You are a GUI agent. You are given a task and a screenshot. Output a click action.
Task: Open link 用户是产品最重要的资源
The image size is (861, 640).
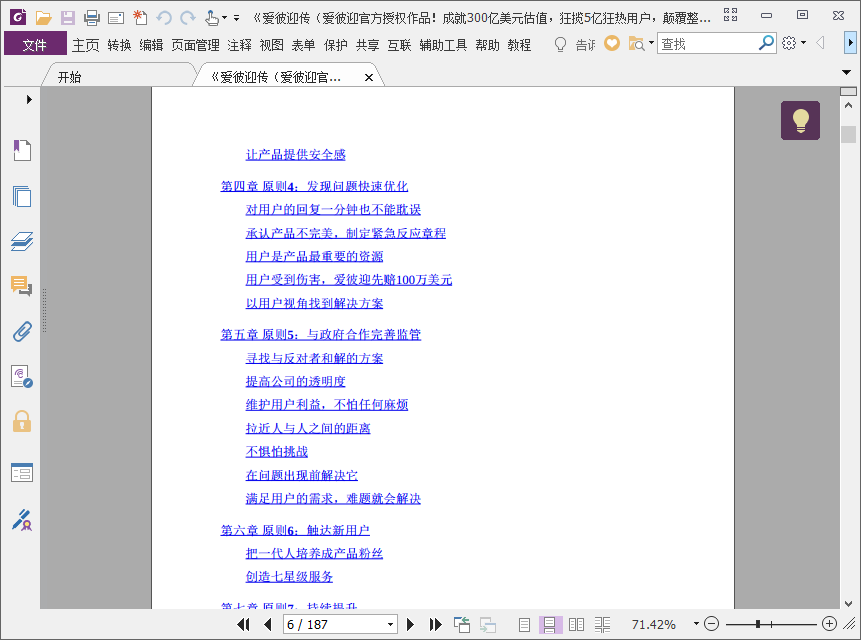coord(314,256)
